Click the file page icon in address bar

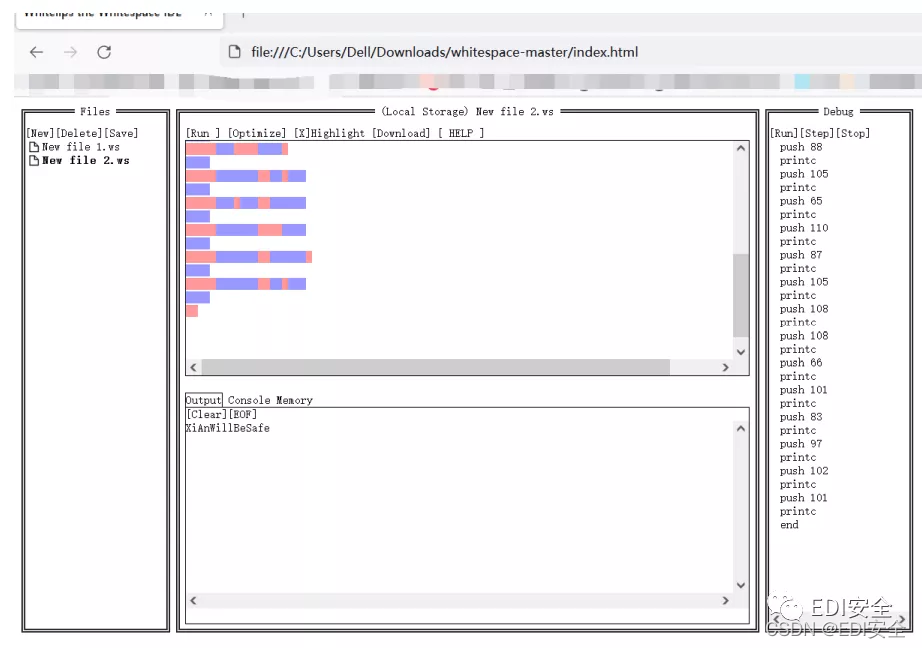[x=234, y=52]
